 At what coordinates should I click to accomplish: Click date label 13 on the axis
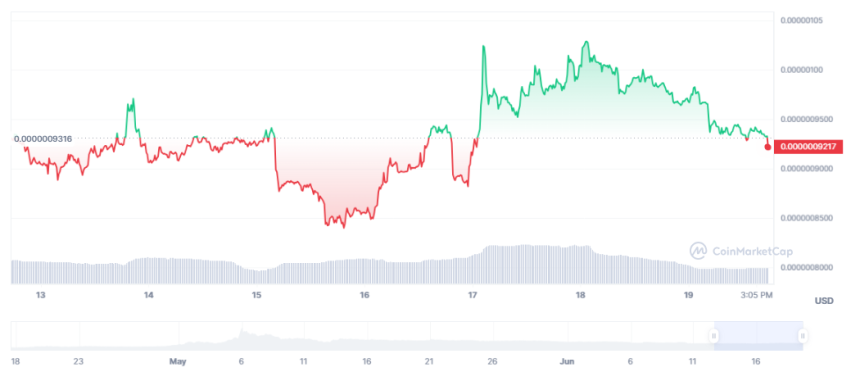click(x=40, y=295)
